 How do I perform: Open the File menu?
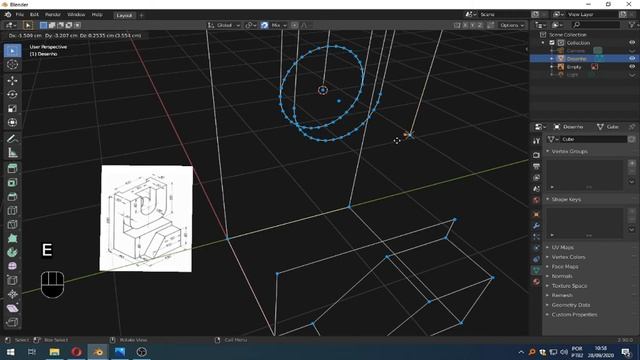coord(19,14)
